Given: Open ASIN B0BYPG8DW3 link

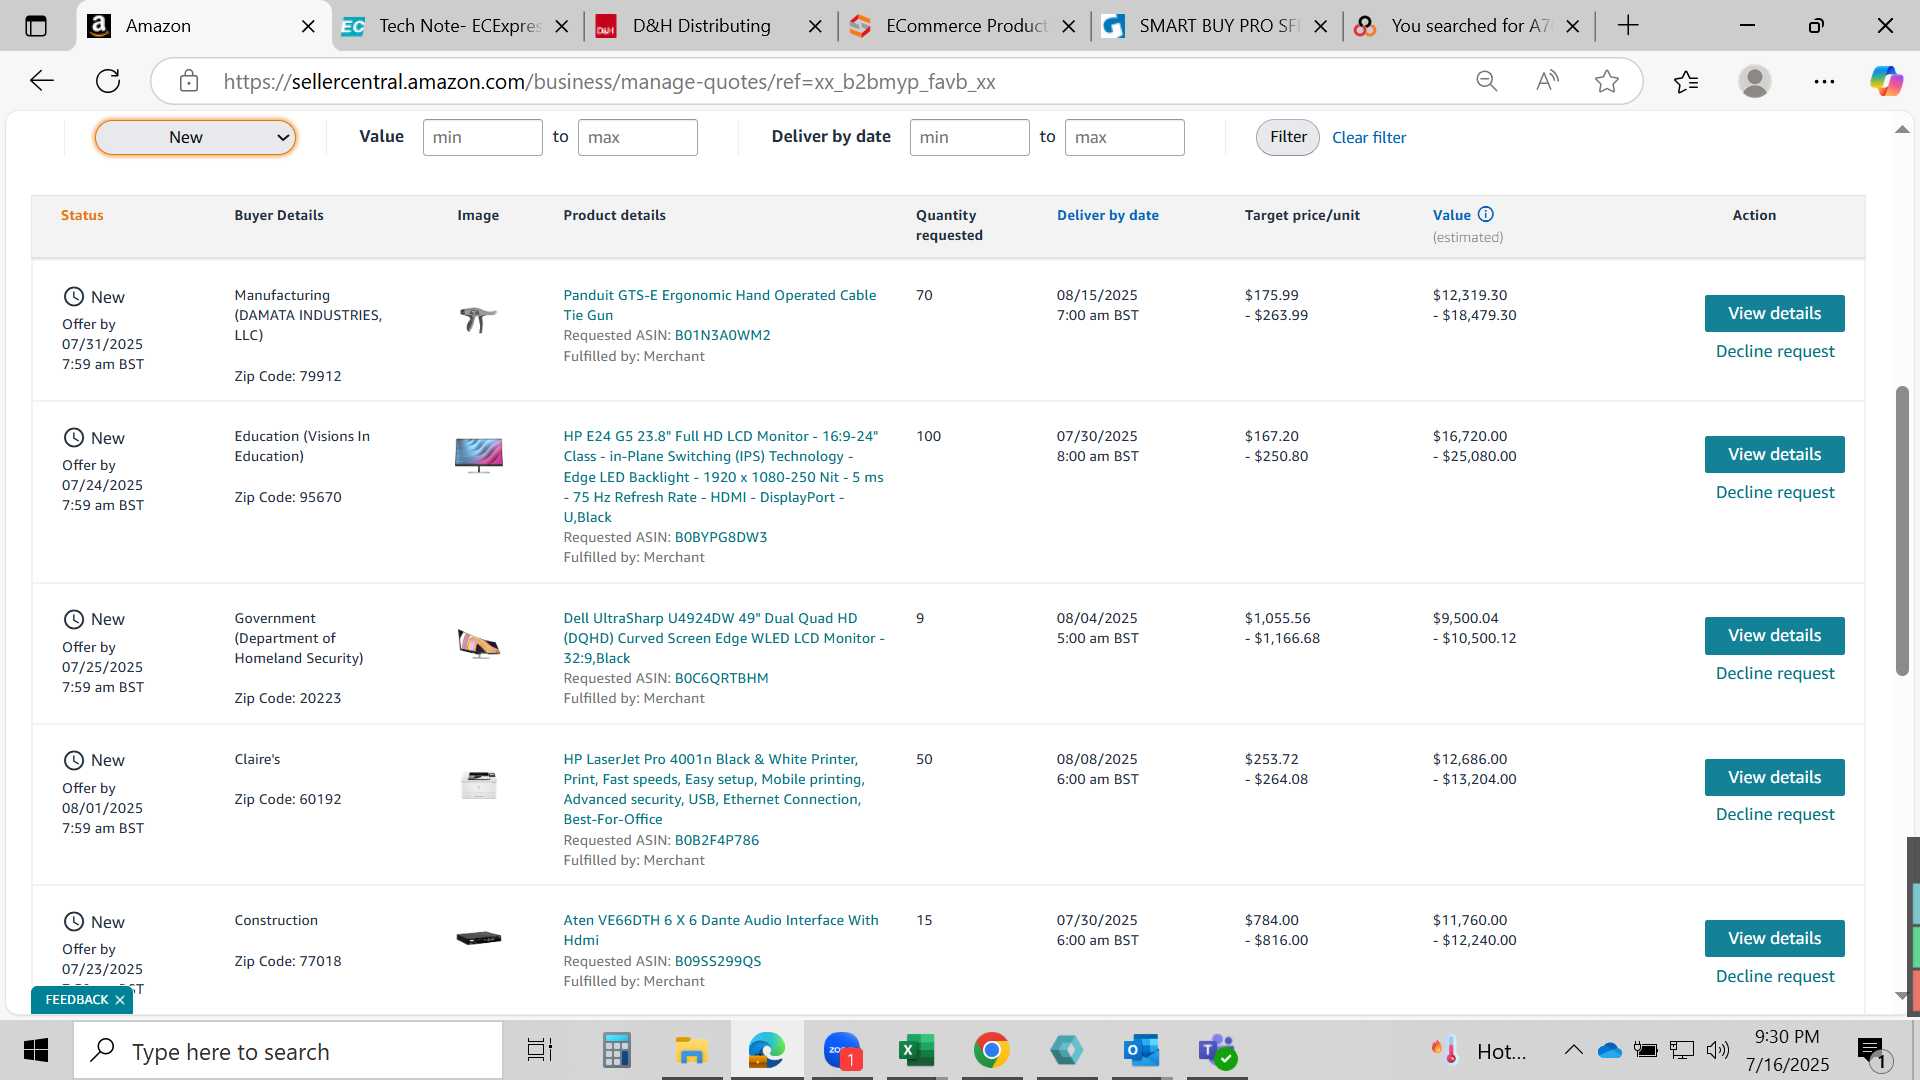Looking at the screenshot, I should [x=721, y=537].
